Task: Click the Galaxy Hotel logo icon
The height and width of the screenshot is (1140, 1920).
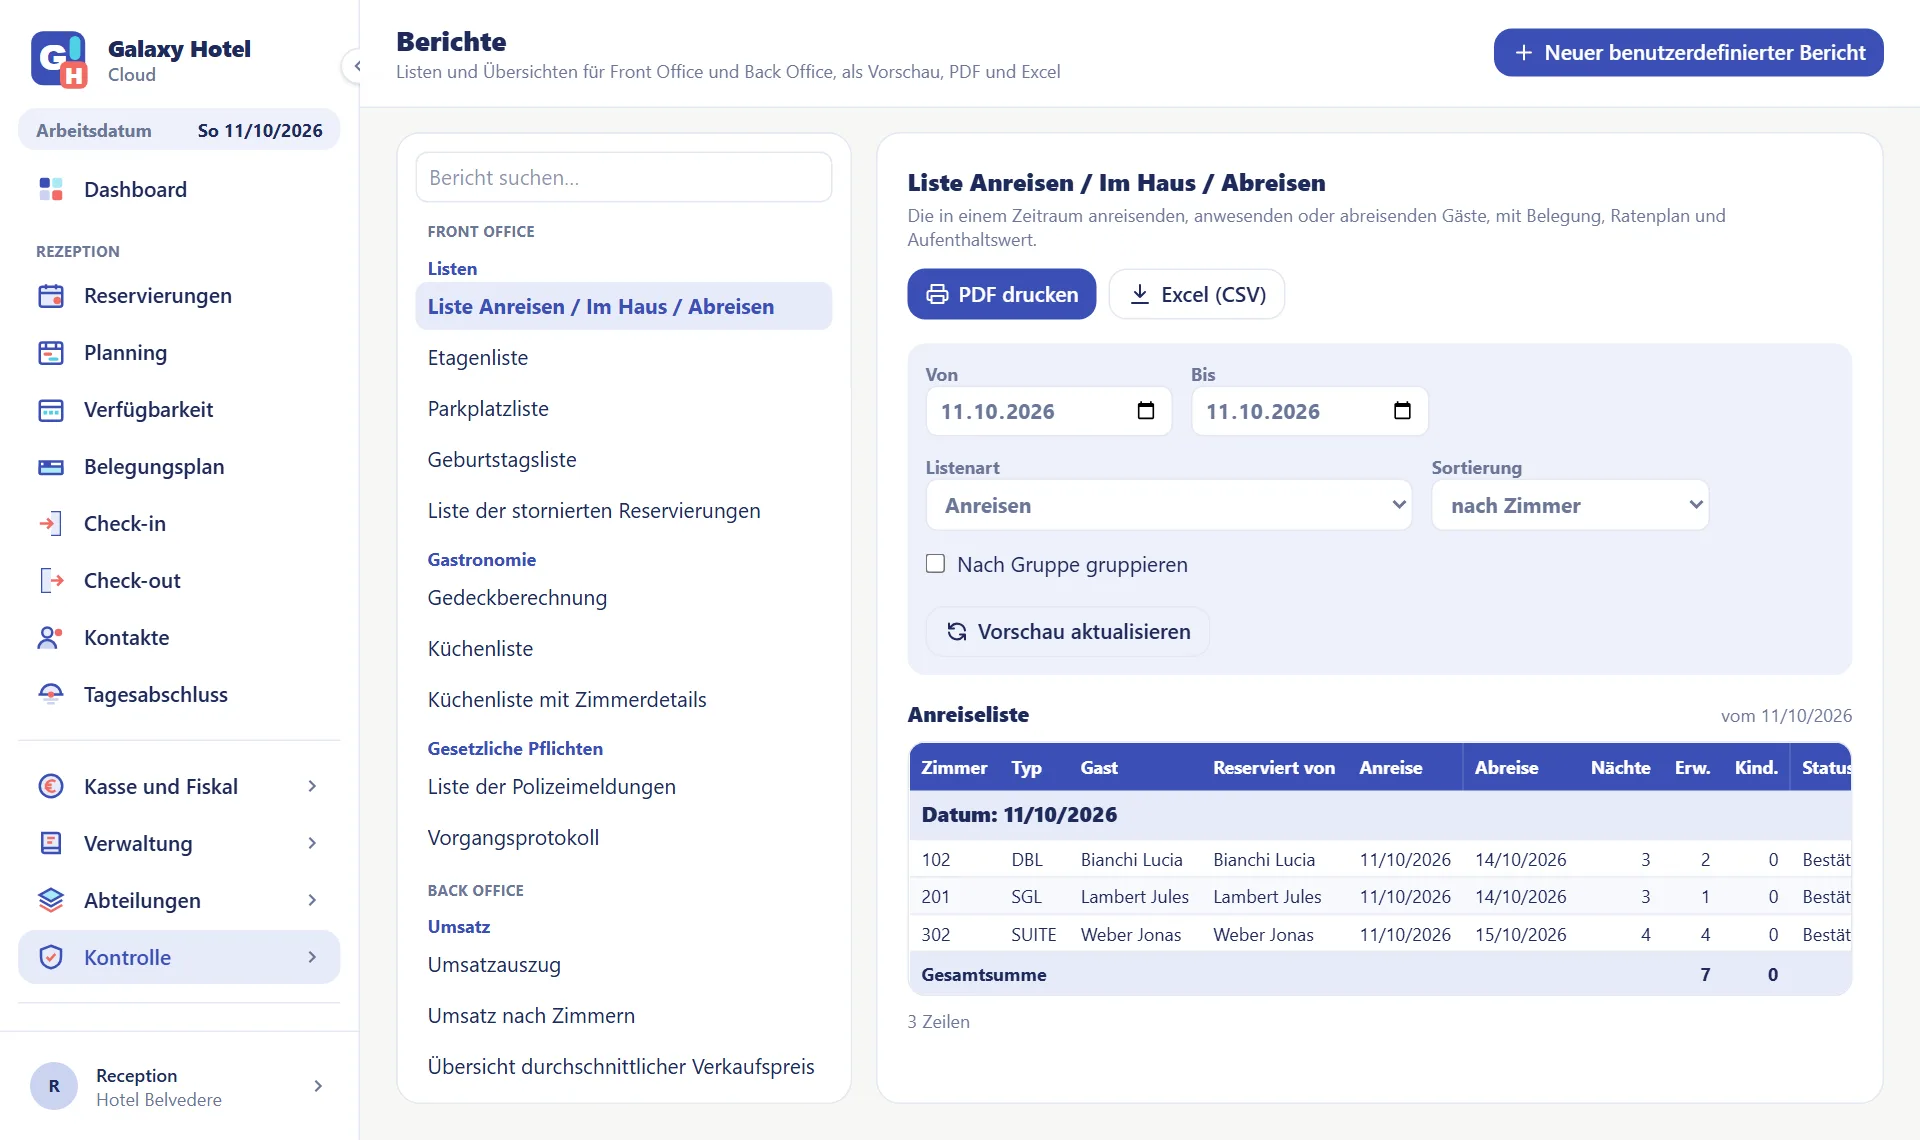Action: click(x=59, y=60)
